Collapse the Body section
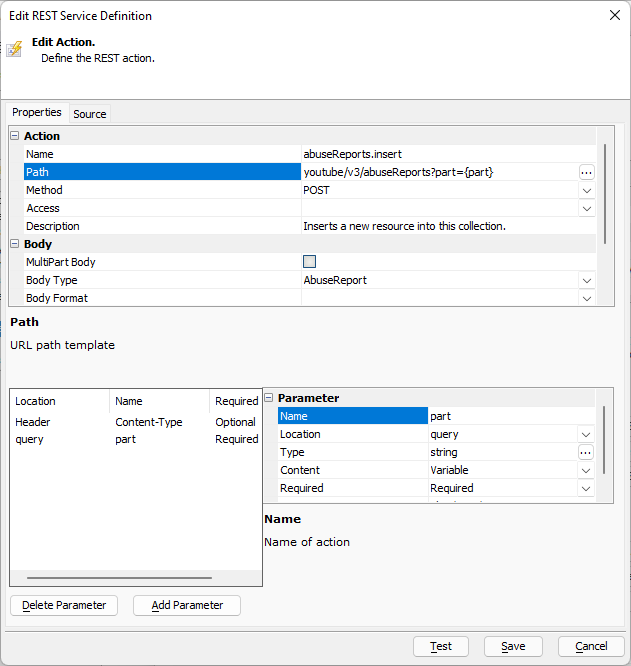Viewport: 631px width, 666px height. pyautogui.click(x=15, y=243)
